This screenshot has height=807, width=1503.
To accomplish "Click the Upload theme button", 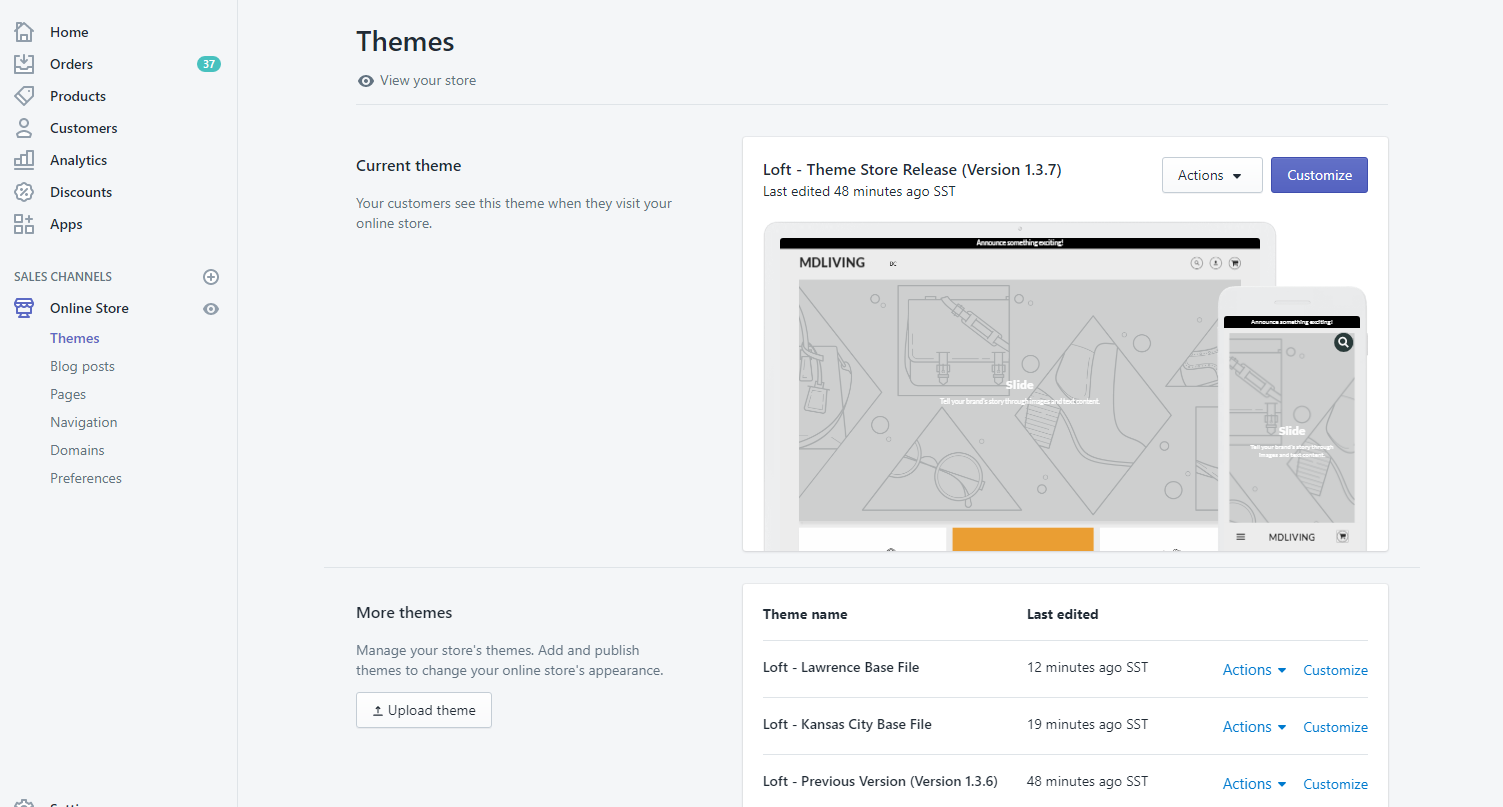I will click(424, 710).
